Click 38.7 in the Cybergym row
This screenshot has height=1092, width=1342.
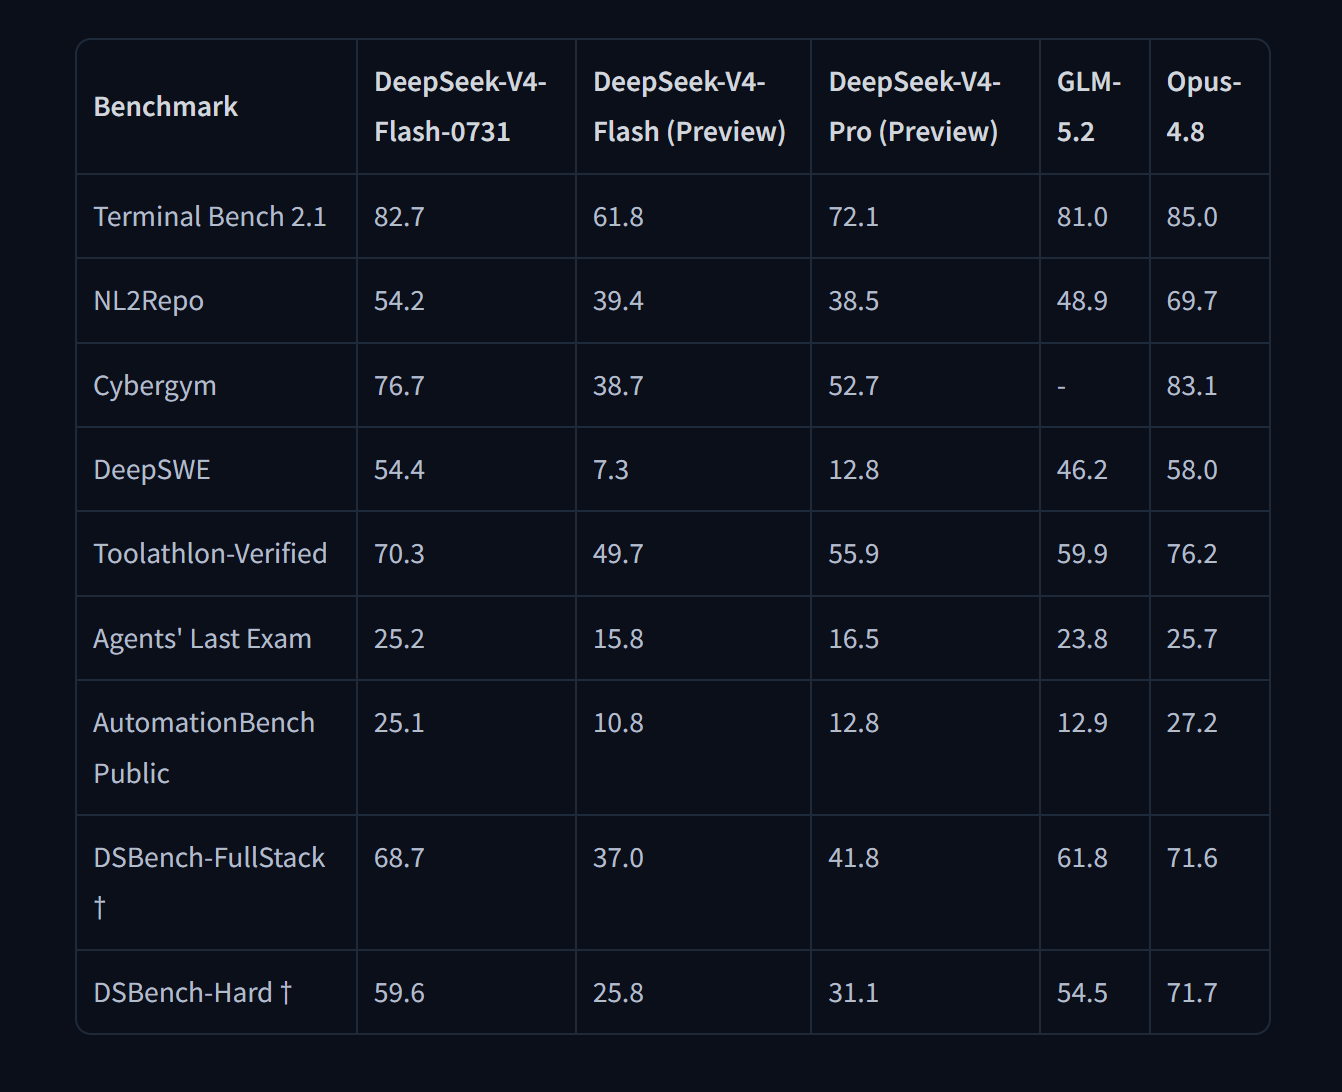click(618, 386)
